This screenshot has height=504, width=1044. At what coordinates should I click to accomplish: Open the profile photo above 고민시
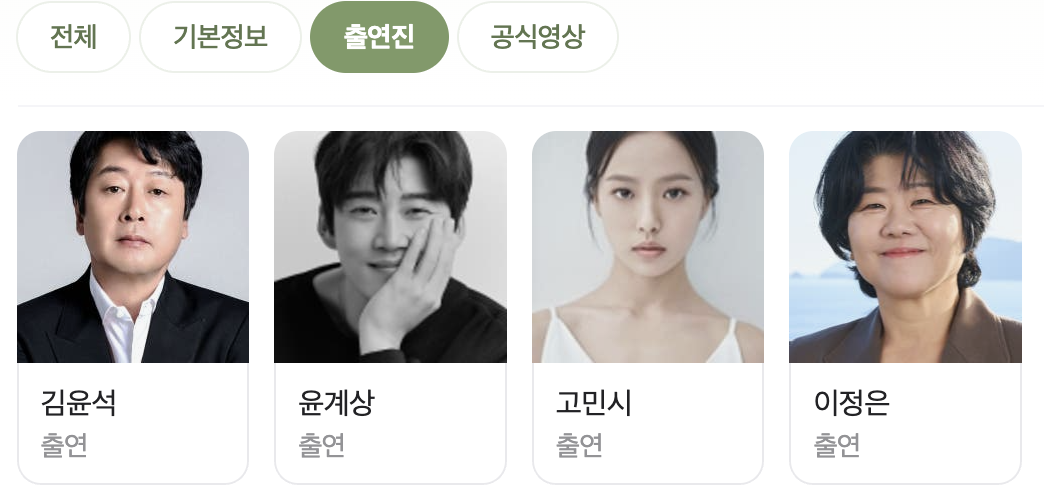coord(648,247)
